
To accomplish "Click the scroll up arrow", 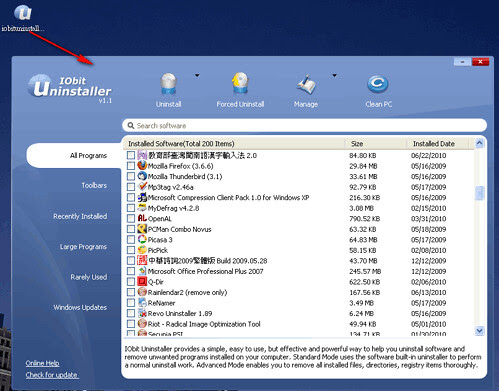I will click(x=480, y=143).
